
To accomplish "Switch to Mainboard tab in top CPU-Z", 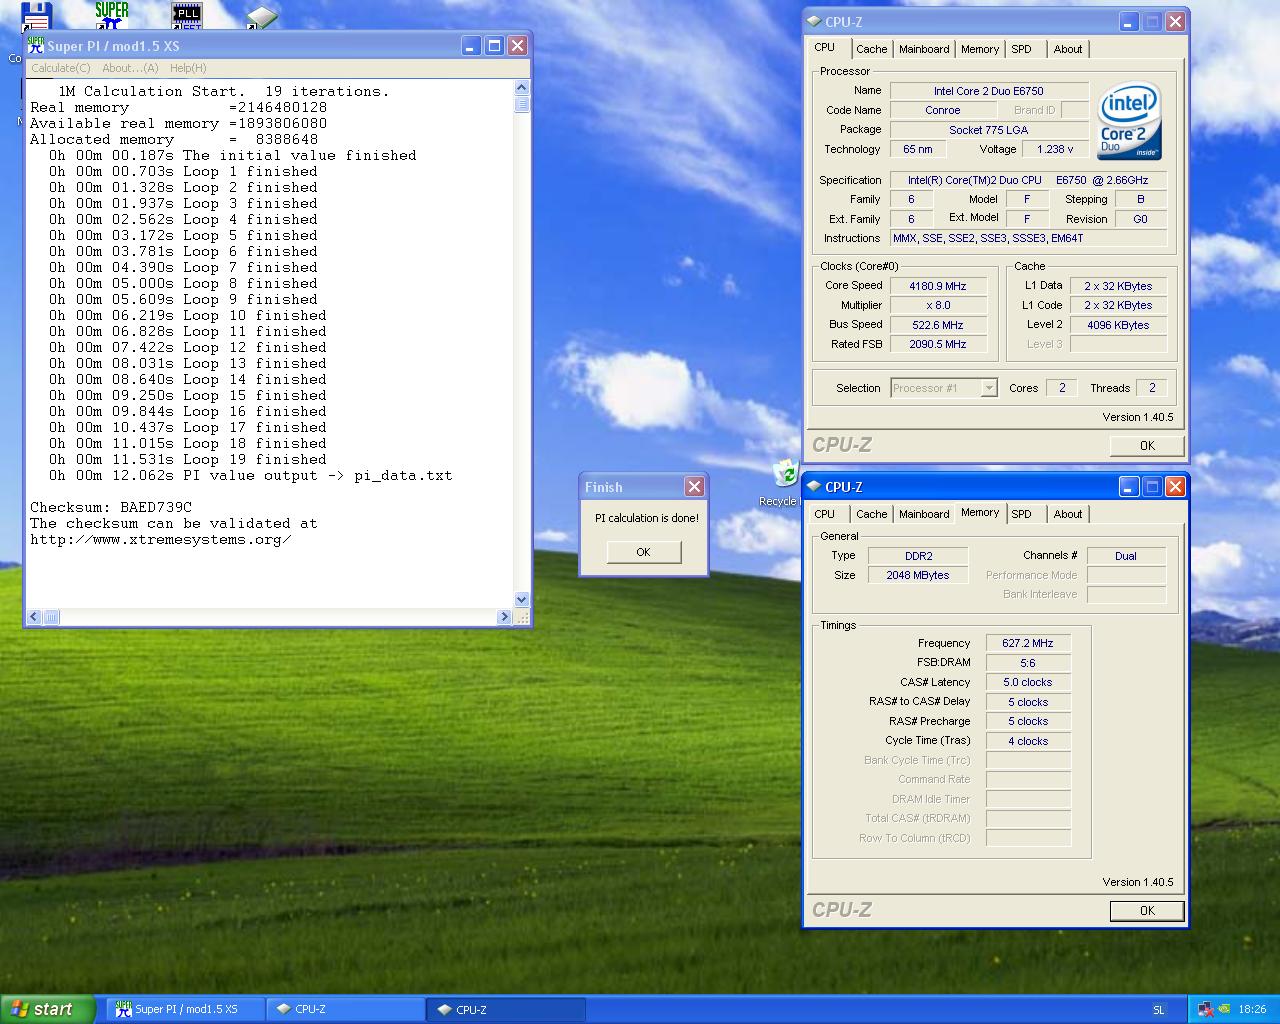I will coord(924,49).
